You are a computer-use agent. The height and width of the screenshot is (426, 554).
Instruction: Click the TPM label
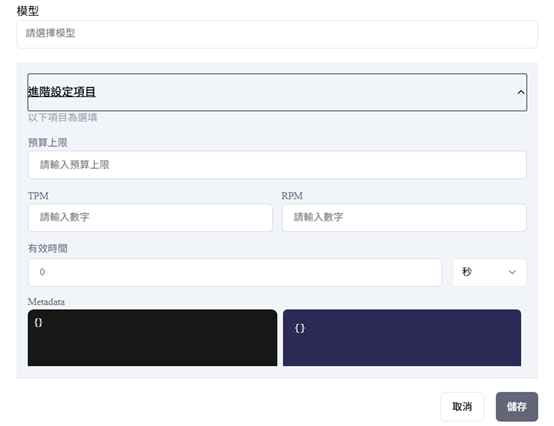tap(38, 196)
